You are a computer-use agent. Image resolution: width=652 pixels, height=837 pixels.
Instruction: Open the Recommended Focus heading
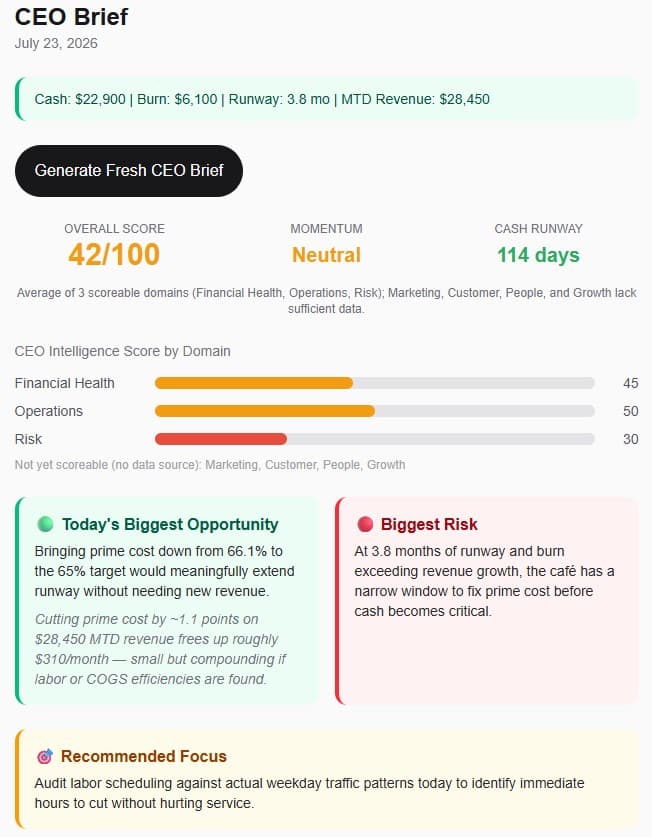pos(144,756)
